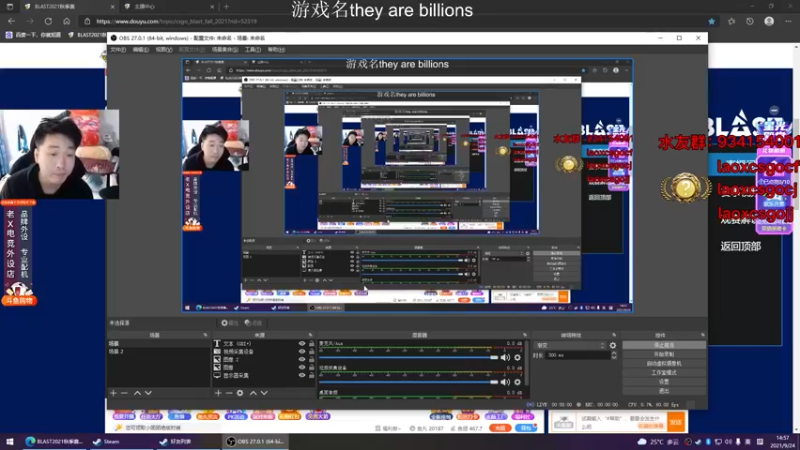The width and height of the screenshot is (800, 450).
Task: Open 视频采集设备 audio settings gear
Action: click(517, 382)
